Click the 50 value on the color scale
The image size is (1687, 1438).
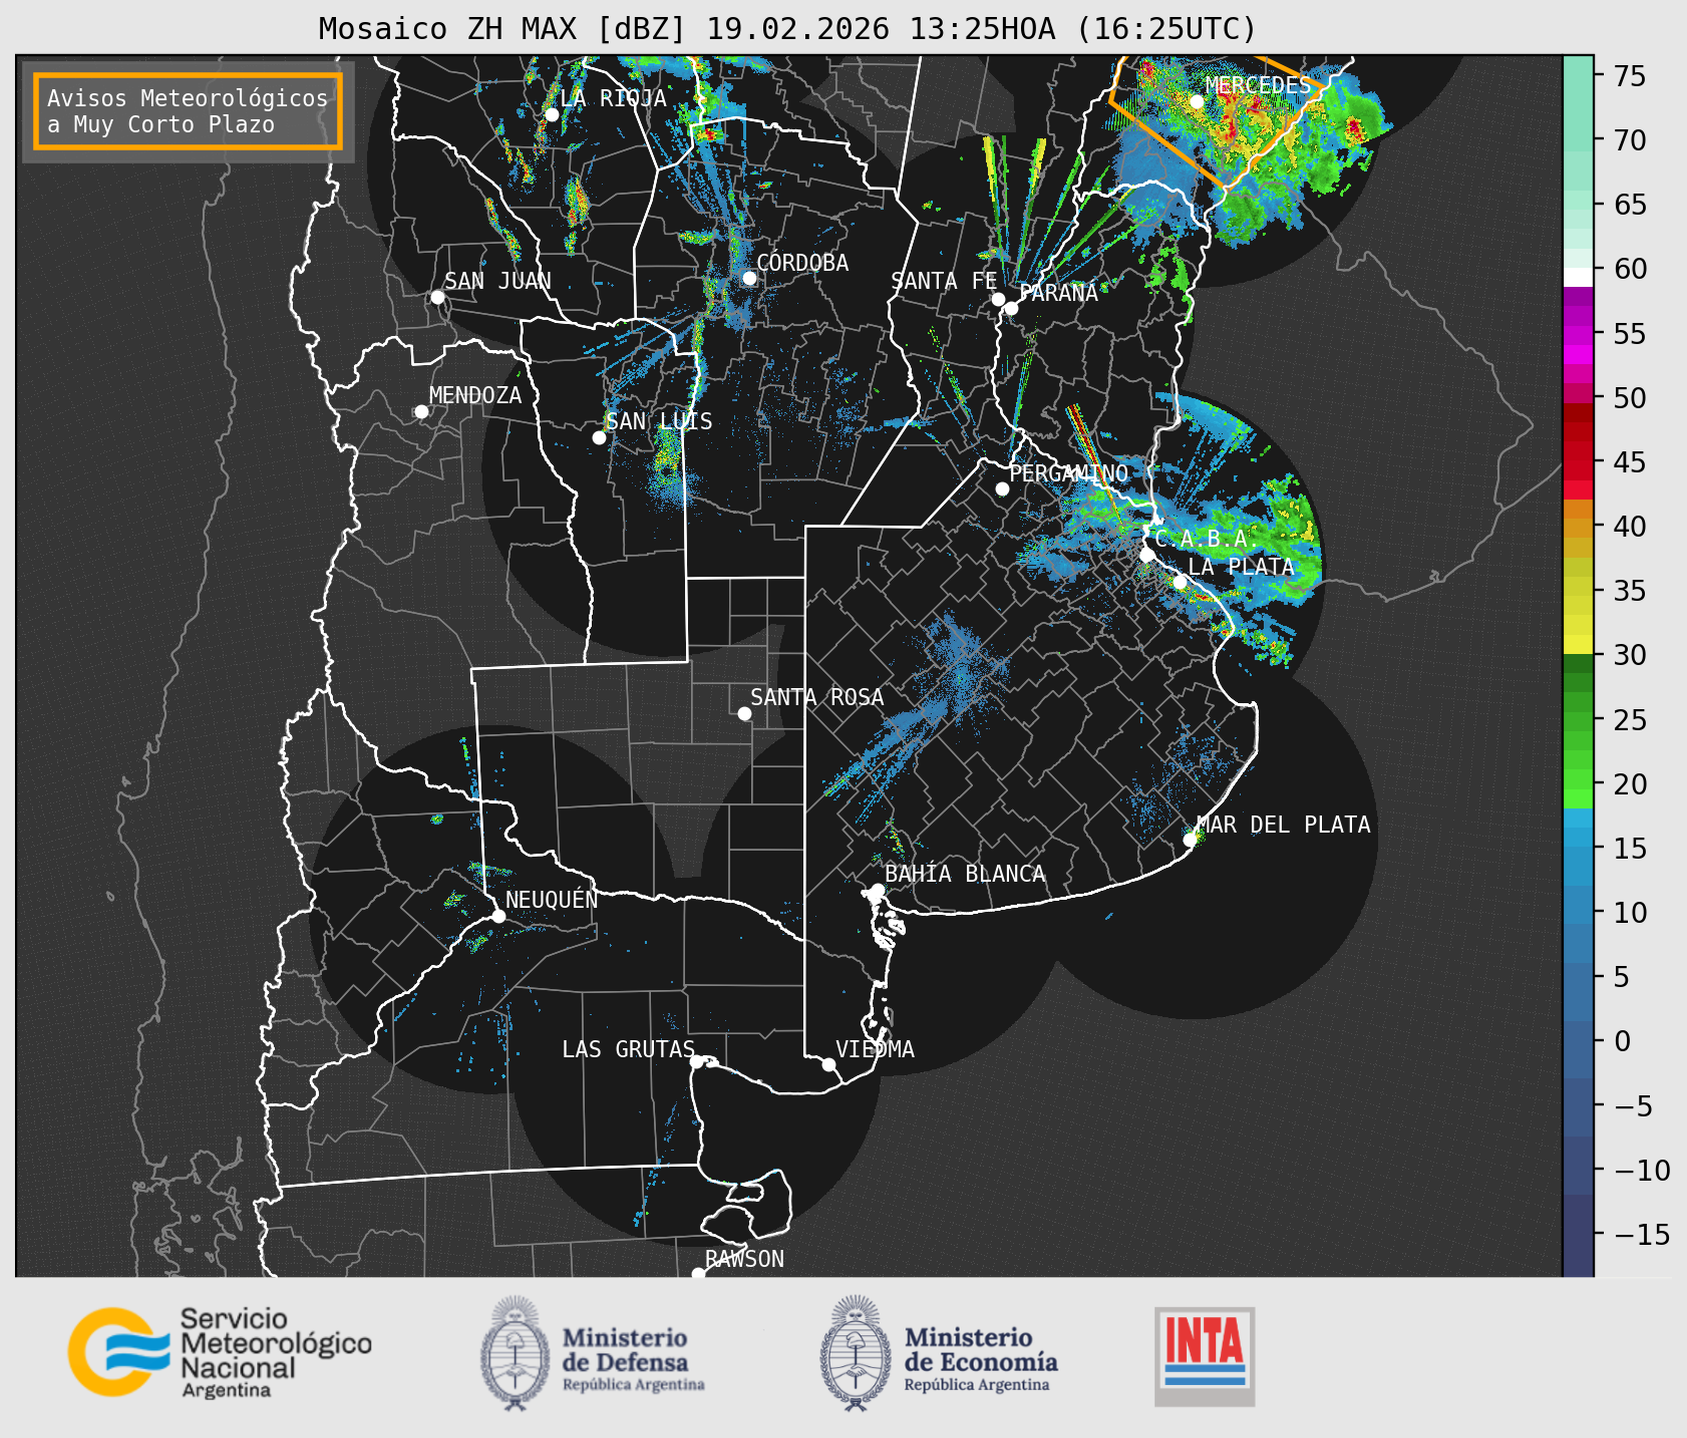(1628, 398)
